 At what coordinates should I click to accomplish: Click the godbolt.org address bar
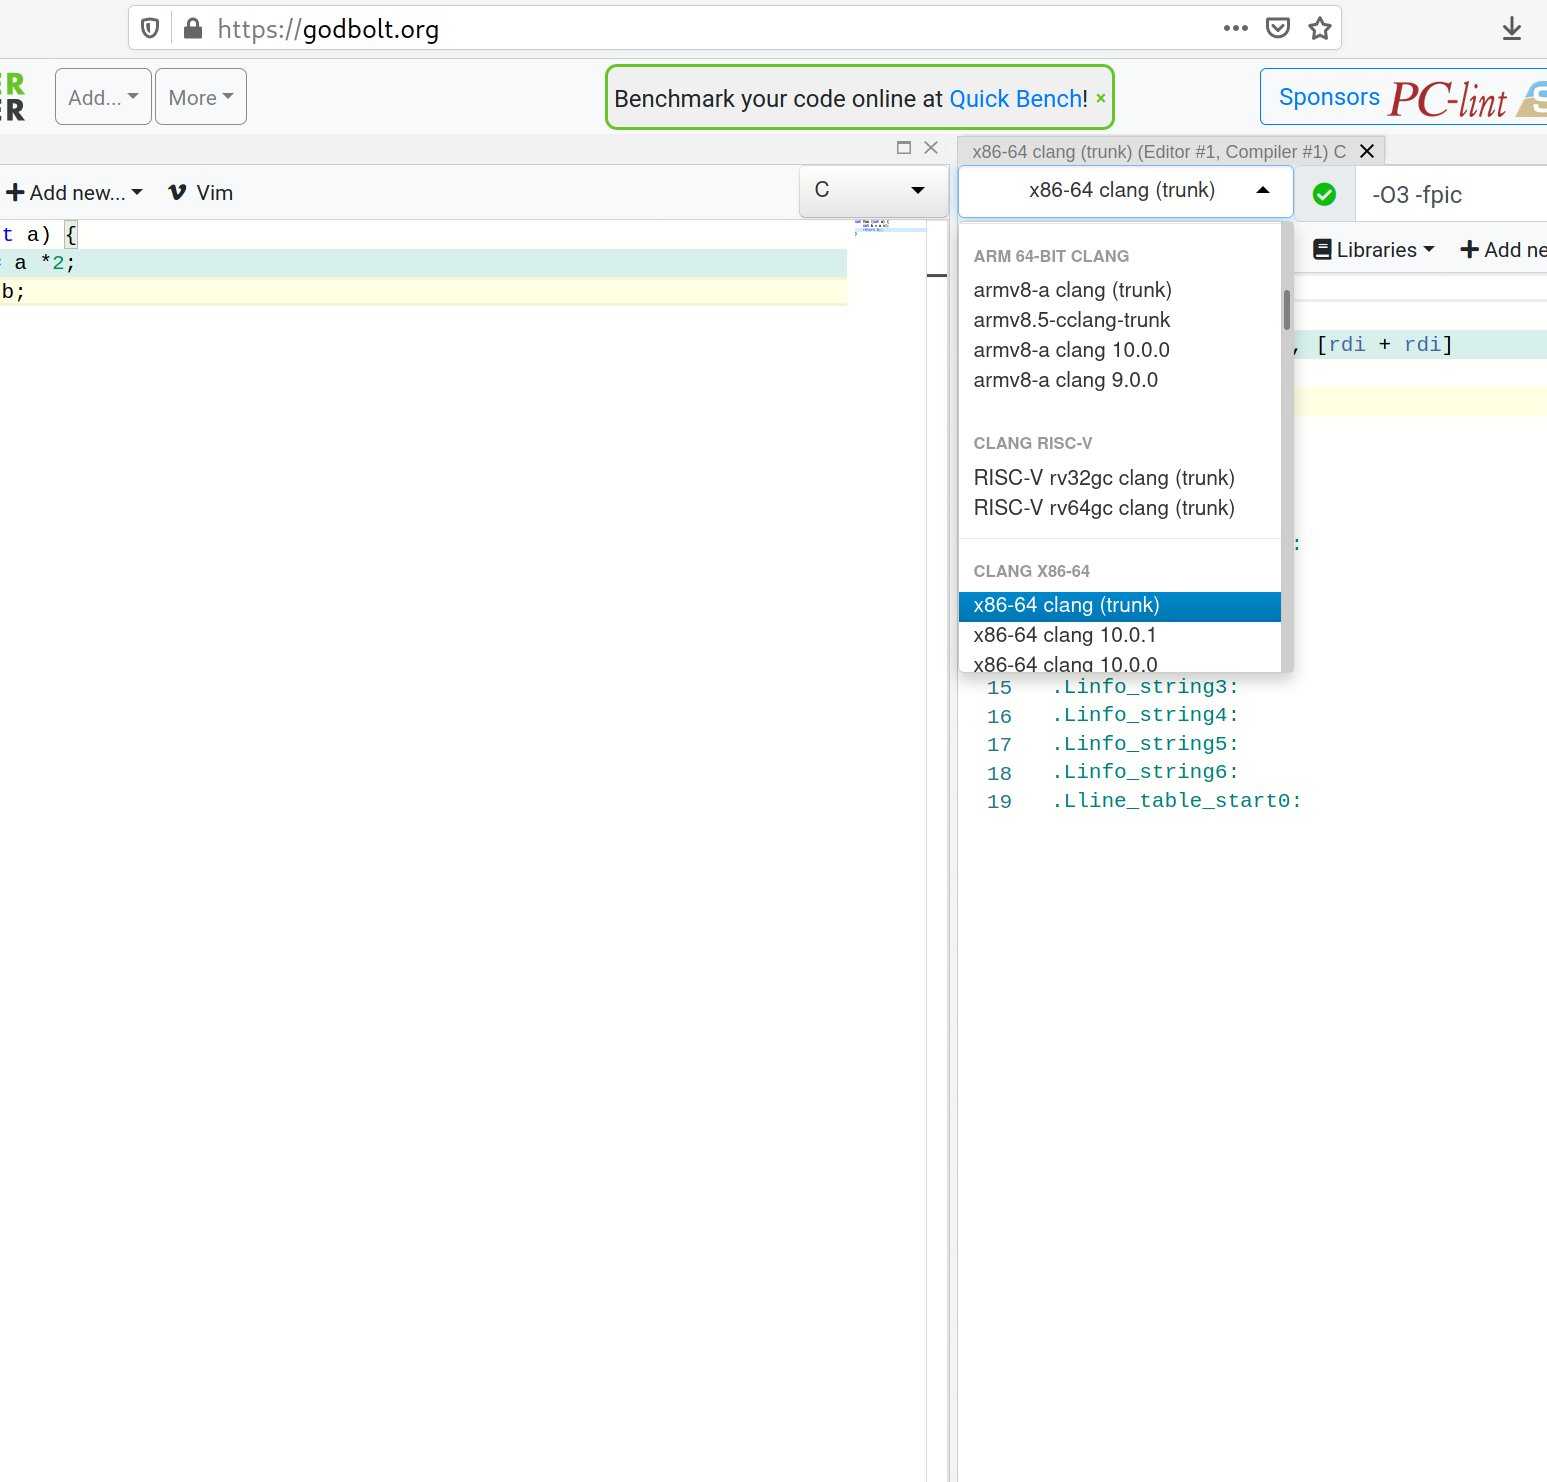coord(734,28)
